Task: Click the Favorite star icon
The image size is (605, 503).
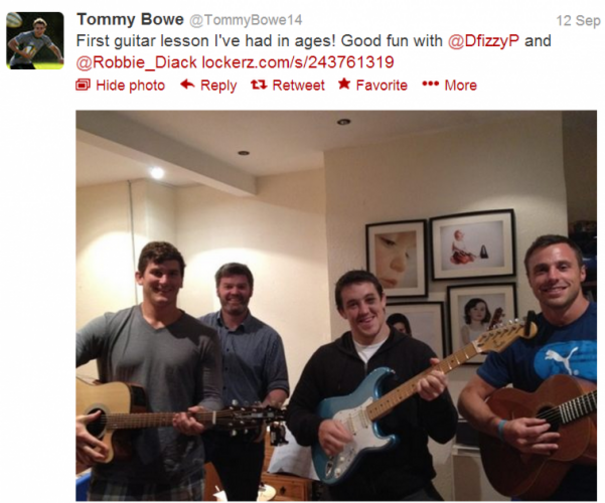Action: pos(344,84)
